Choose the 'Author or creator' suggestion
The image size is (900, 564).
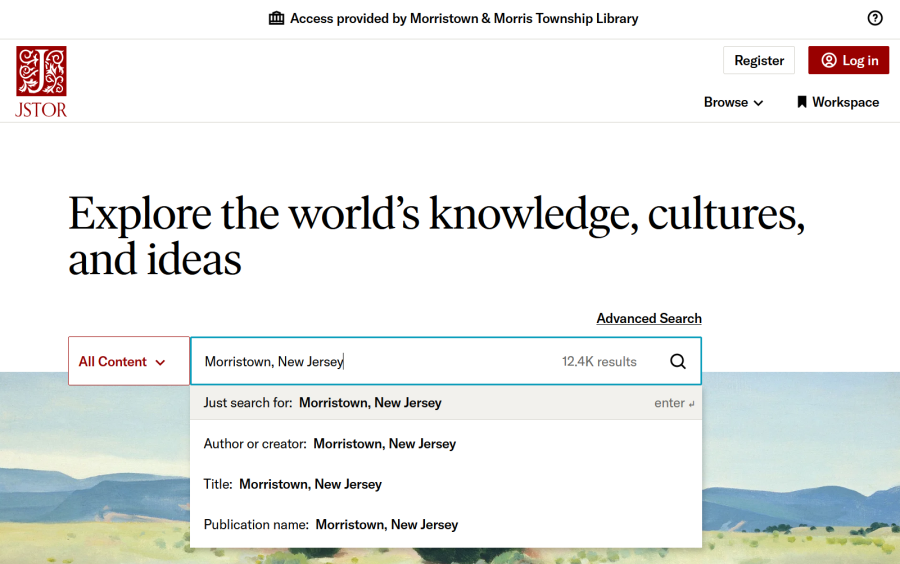[x=329, y=443]
